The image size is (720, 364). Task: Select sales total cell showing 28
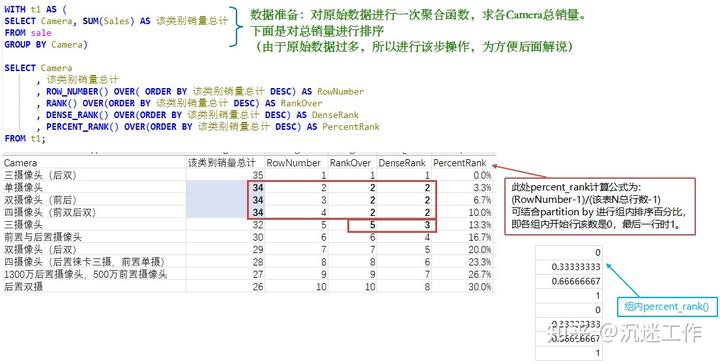[225, 262]
